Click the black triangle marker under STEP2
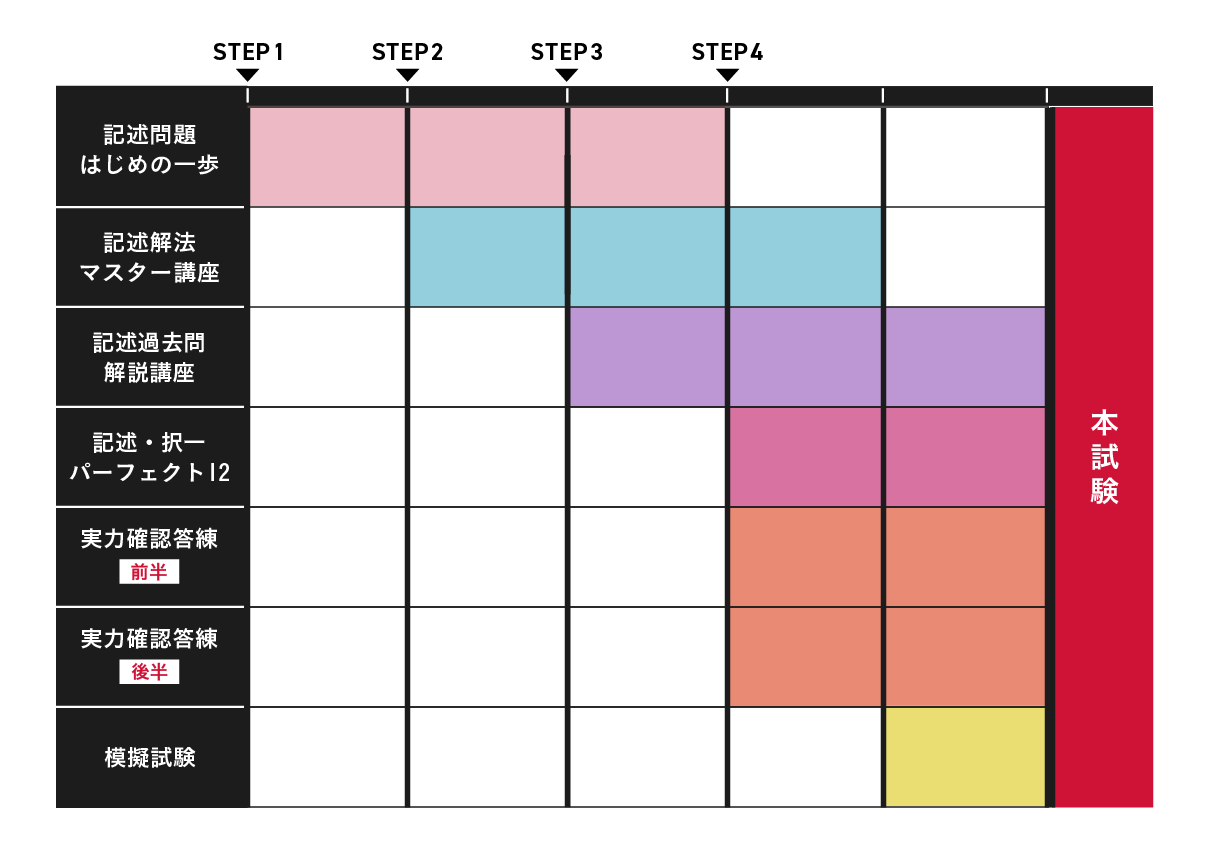1208x848 pixels. (407, 76)
